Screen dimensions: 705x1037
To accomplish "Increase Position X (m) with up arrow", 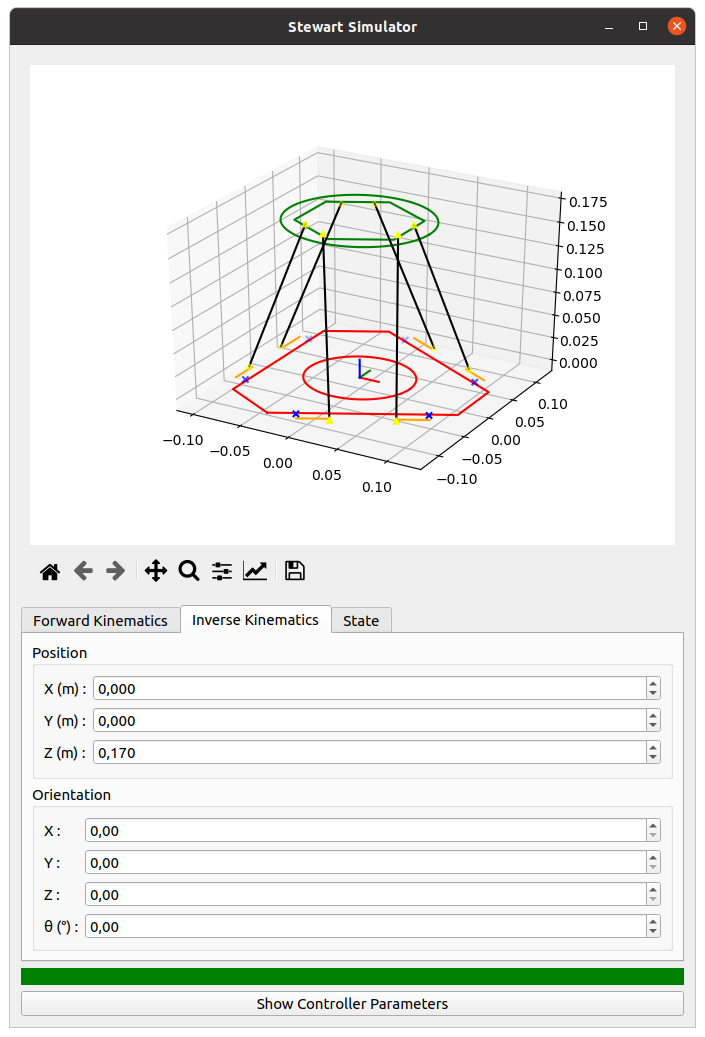I will [653, 683].
